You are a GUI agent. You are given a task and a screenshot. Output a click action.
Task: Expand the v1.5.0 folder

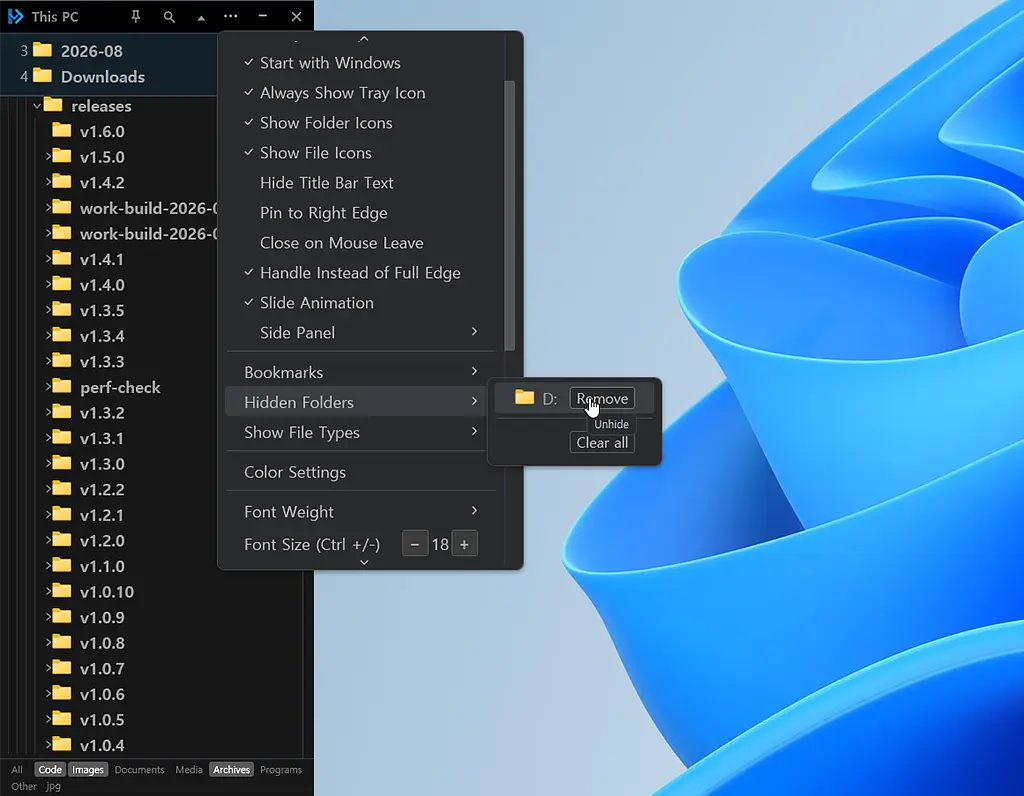(x=48, y=156)
